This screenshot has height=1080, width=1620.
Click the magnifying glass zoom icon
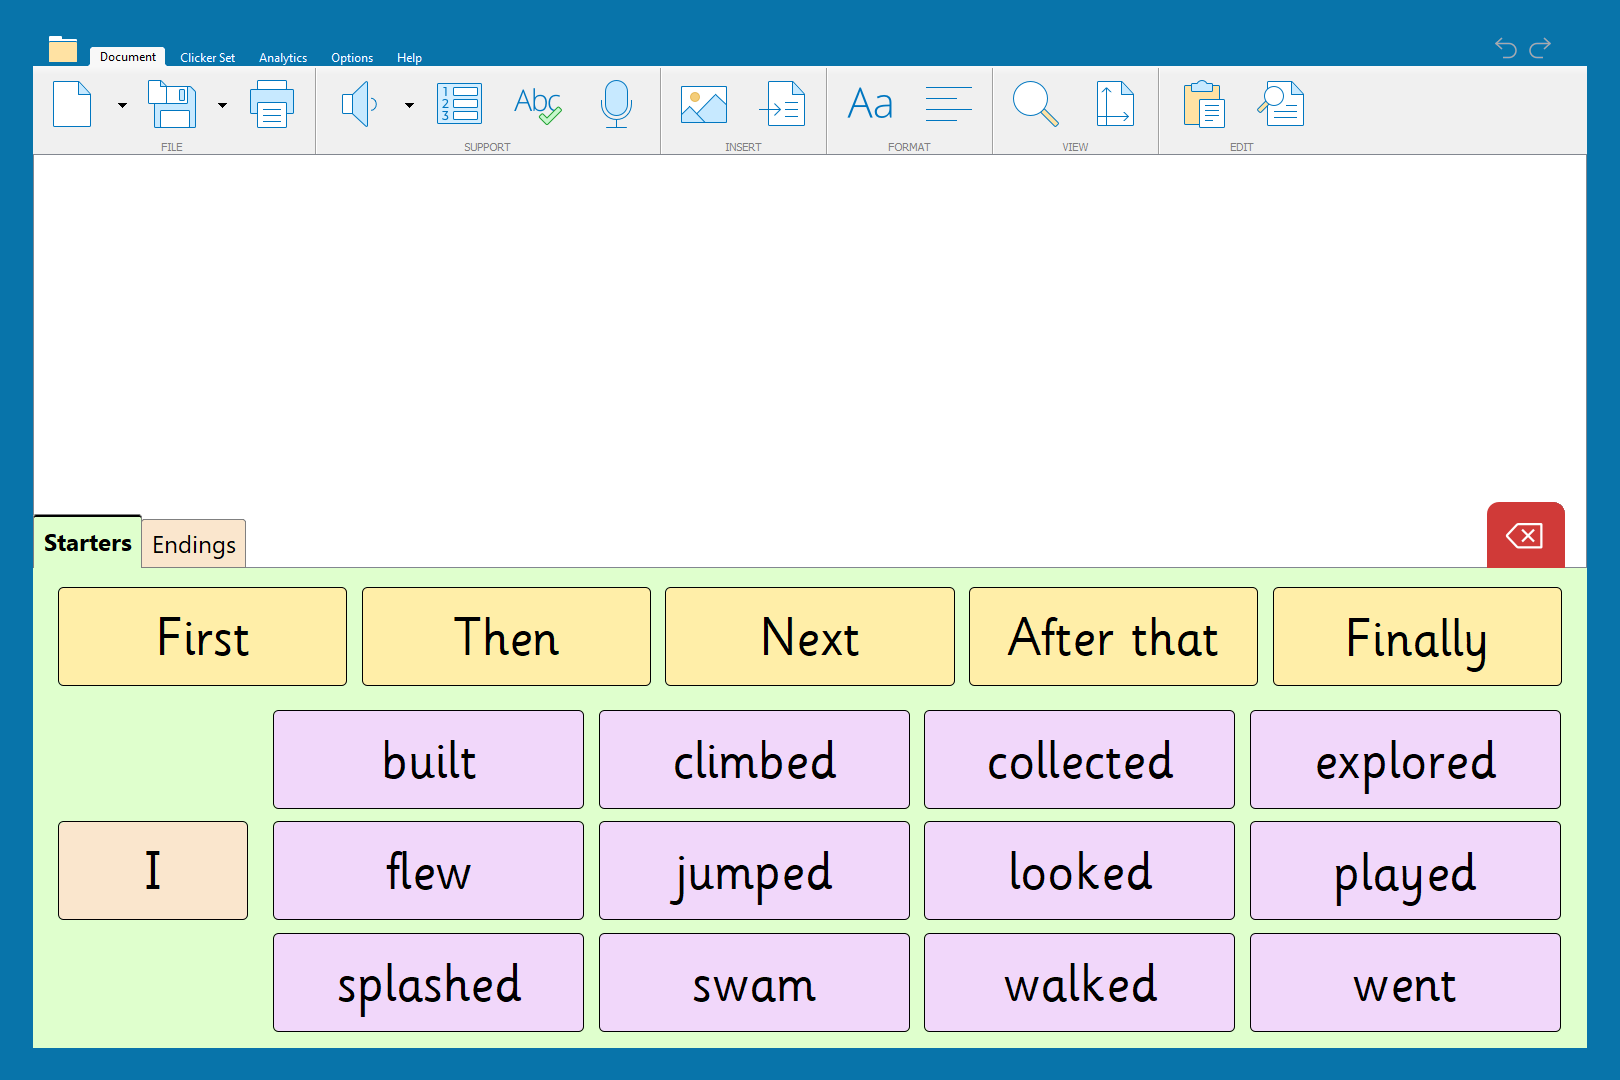(x=1035, y=104)
